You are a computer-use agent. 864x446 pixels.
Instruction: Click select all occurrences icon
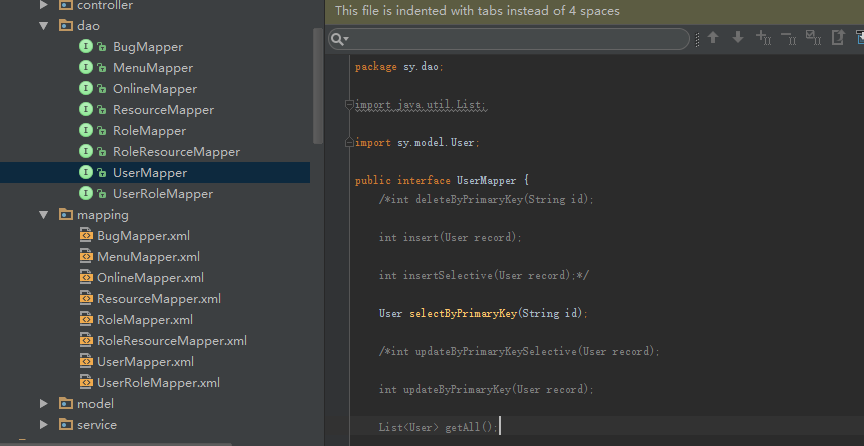click(x=813, y=38)
